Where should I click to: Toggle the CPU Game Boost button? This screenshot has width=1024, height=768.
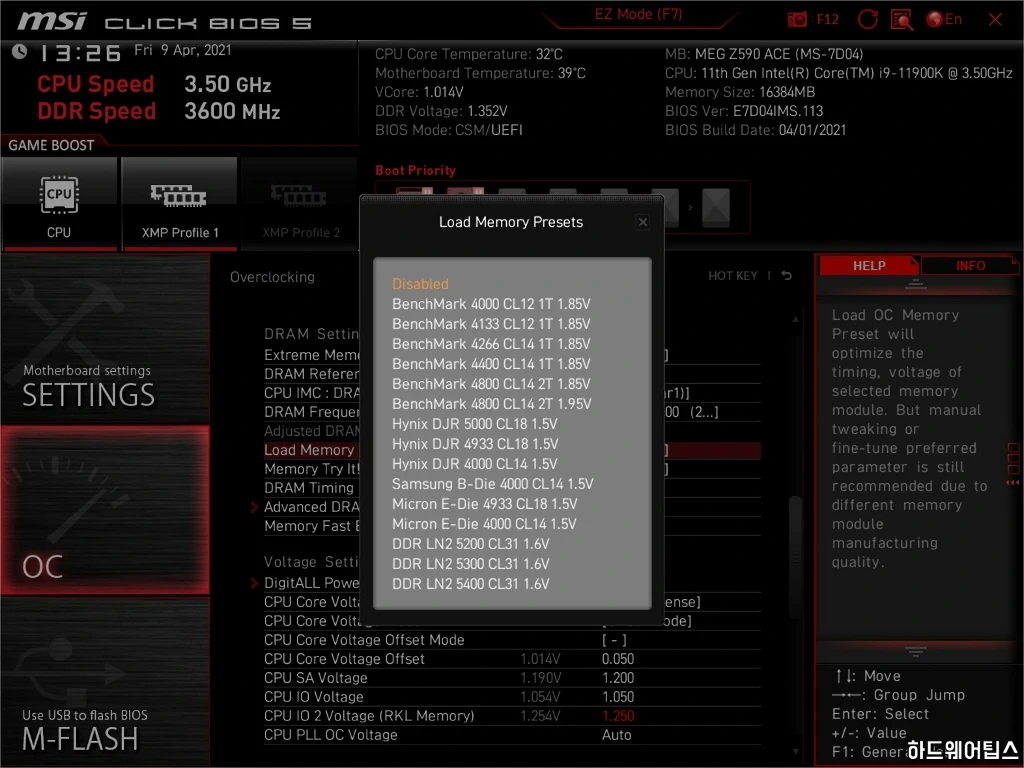[x=59, y=204]
